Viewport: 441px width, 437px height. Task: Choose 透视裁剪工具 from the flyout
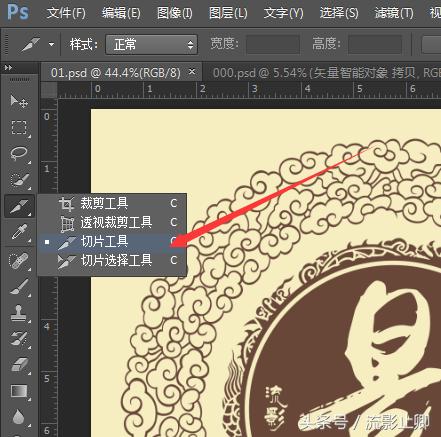(x=112, y=222)
